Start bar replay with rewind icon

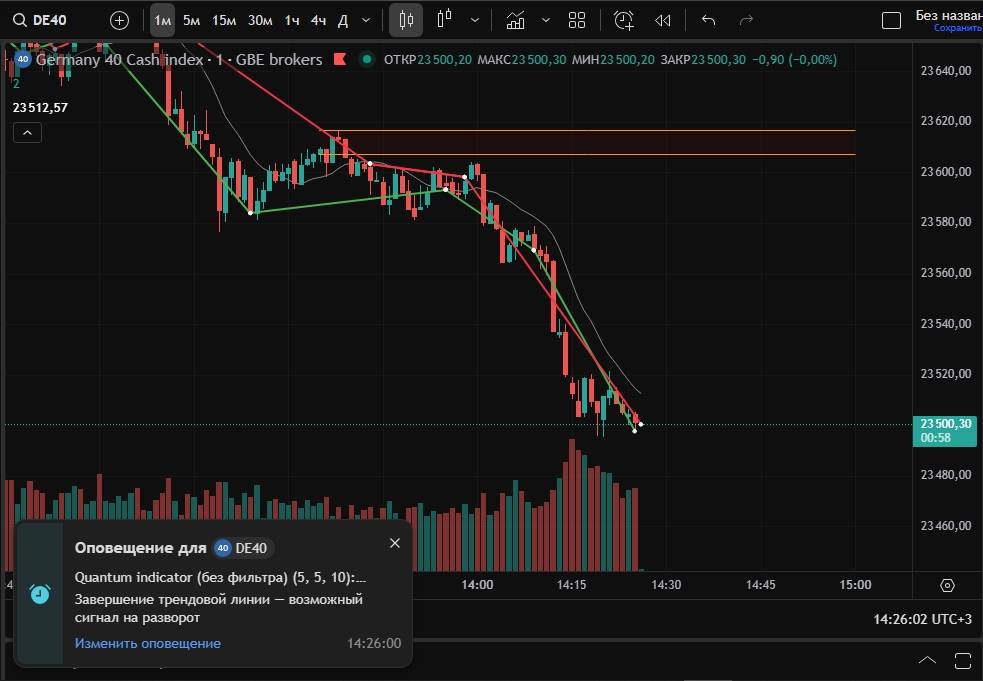pyautogui.click(x=662, y=20)
